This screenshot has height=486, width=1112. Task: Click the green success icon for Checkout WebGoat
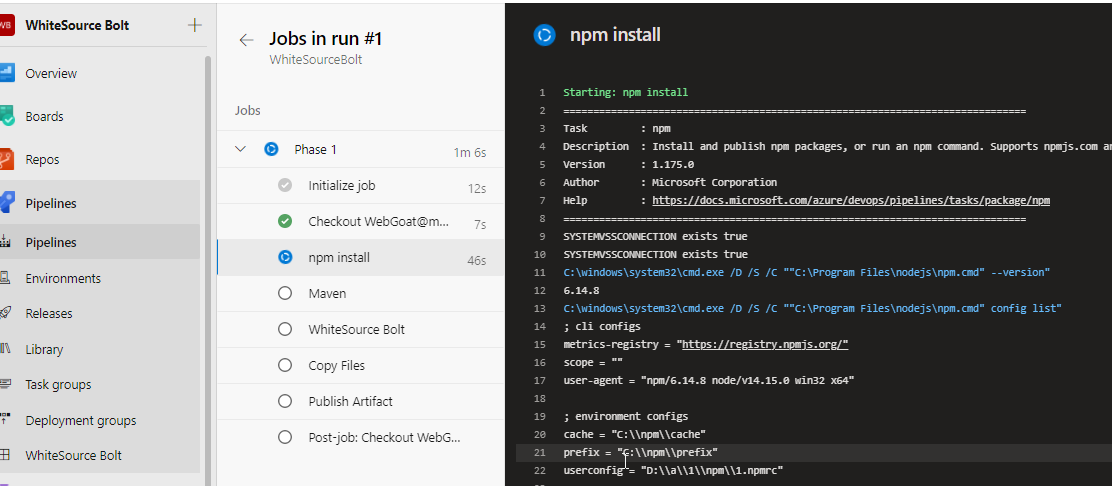[285, 221]
